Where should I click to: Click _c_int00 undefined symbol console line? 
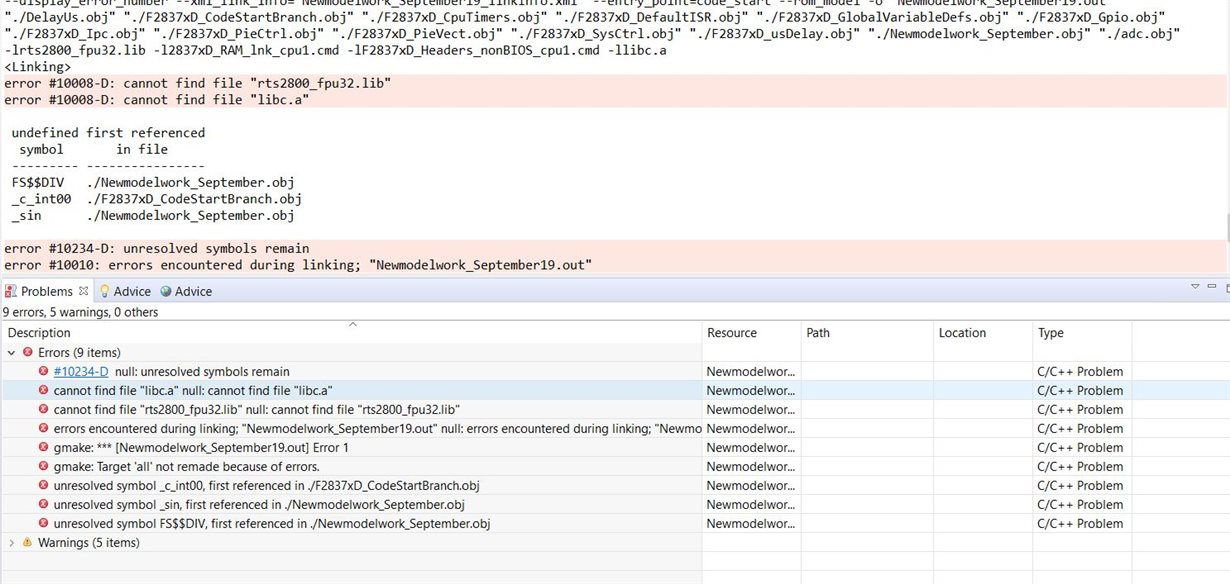(157, 199)
